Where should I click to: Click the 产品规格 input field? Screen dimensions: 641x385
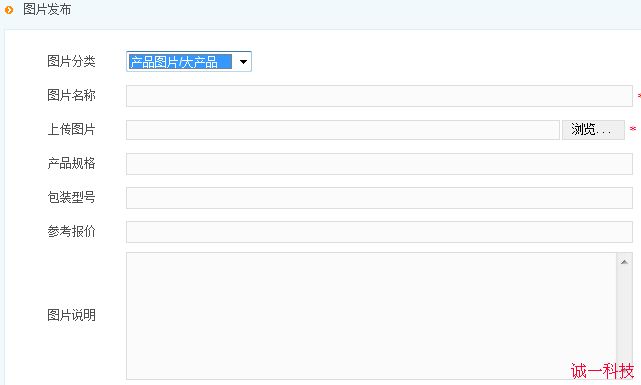coord(379,164)
